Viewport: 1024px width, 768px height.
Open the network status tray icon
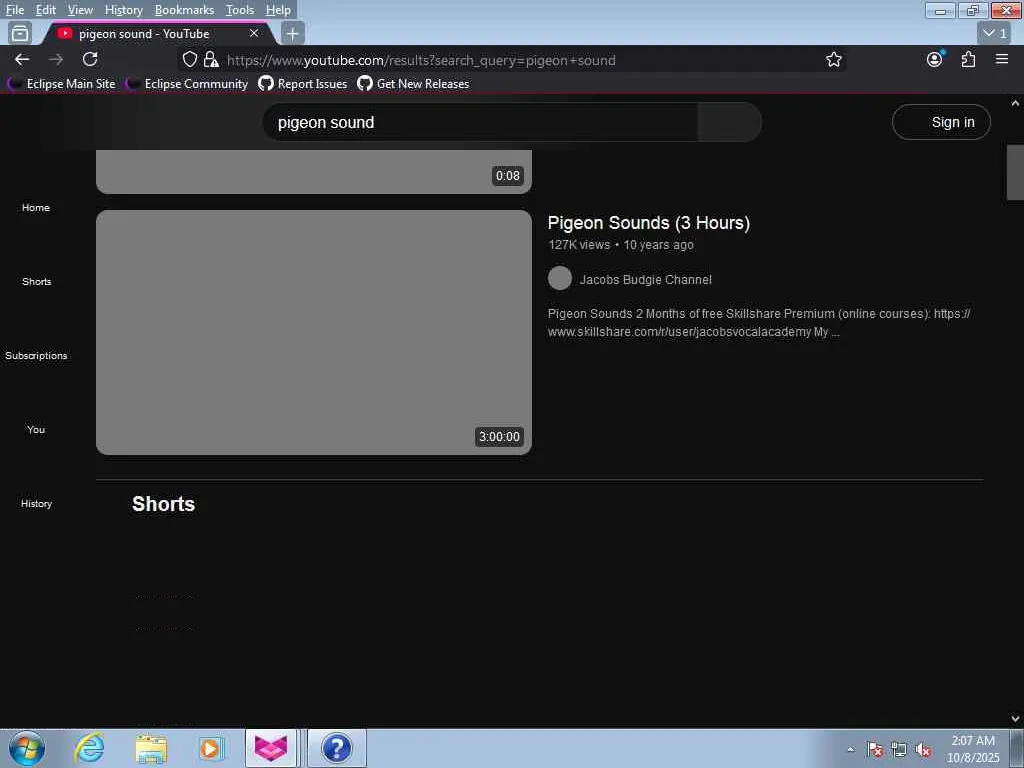tap(899, 749)
